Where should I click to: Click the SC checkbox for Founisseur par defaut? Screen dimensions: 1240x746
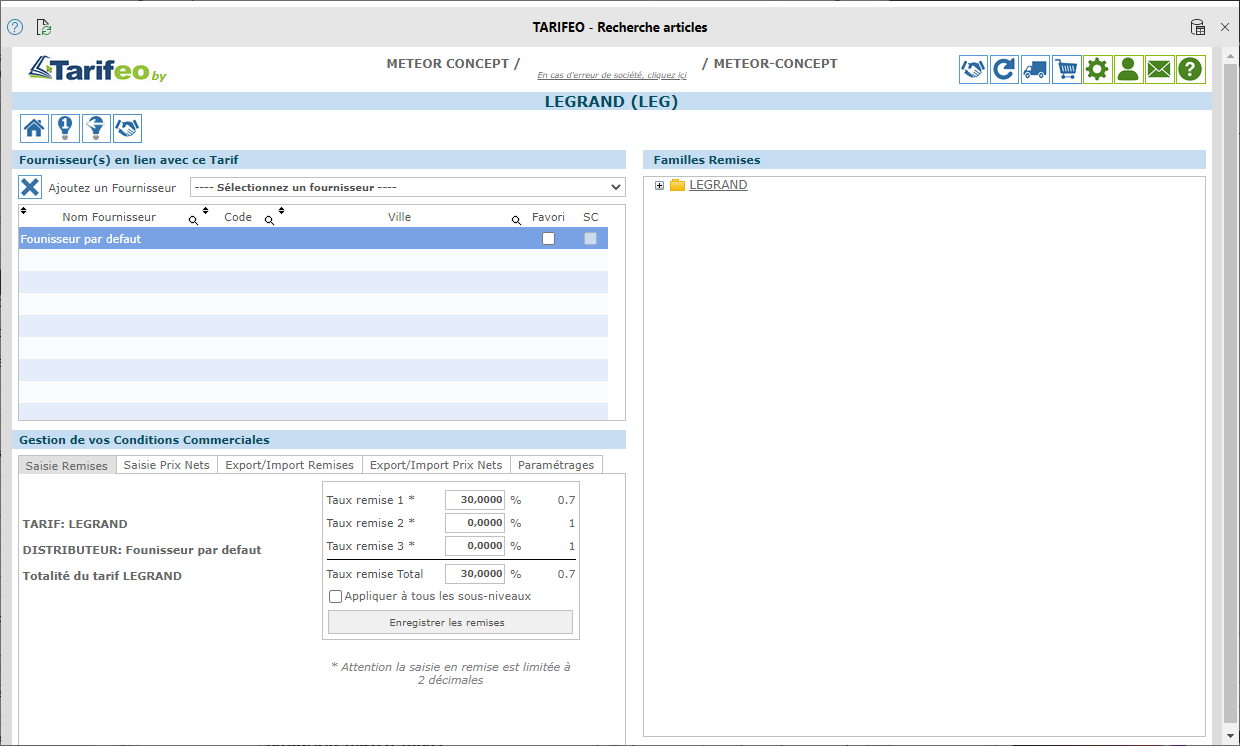(591, 238)
